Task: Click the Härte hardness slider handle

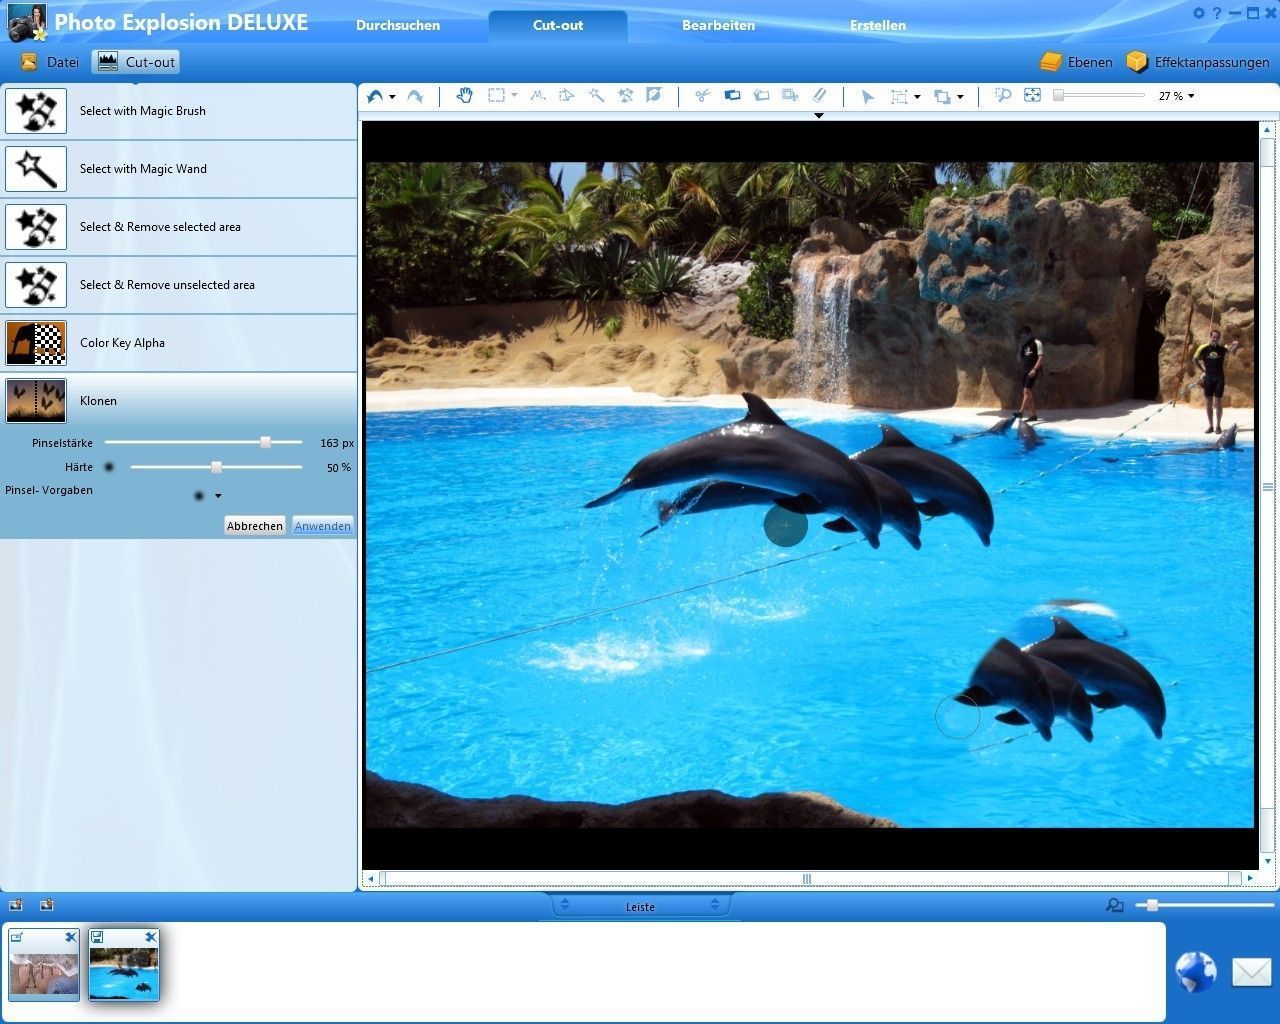Action: pos(216,467)
